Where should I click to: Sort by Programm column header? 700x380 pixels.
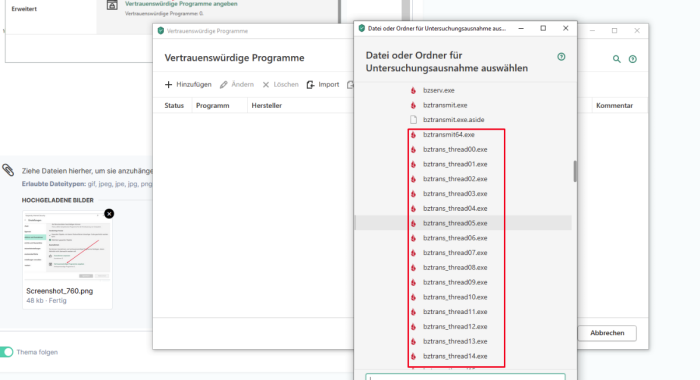click(212, 105)
